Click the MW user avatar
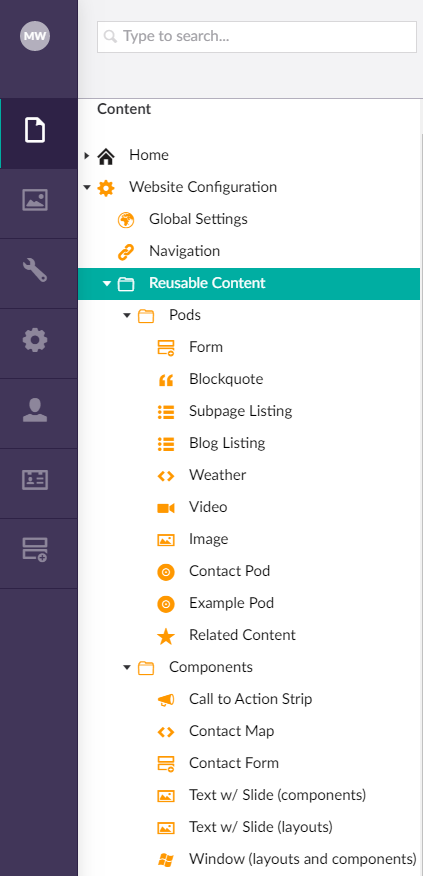Image resolution: width=423 pixels, height=876 pixels. 35,36
